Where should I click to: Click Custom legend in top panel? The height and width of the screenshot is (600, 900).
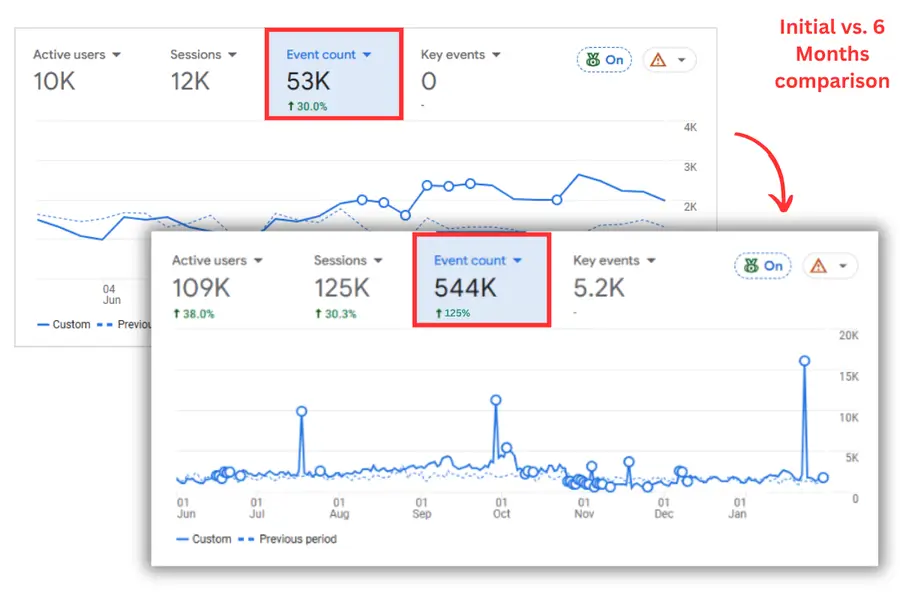tap(64, 324)
